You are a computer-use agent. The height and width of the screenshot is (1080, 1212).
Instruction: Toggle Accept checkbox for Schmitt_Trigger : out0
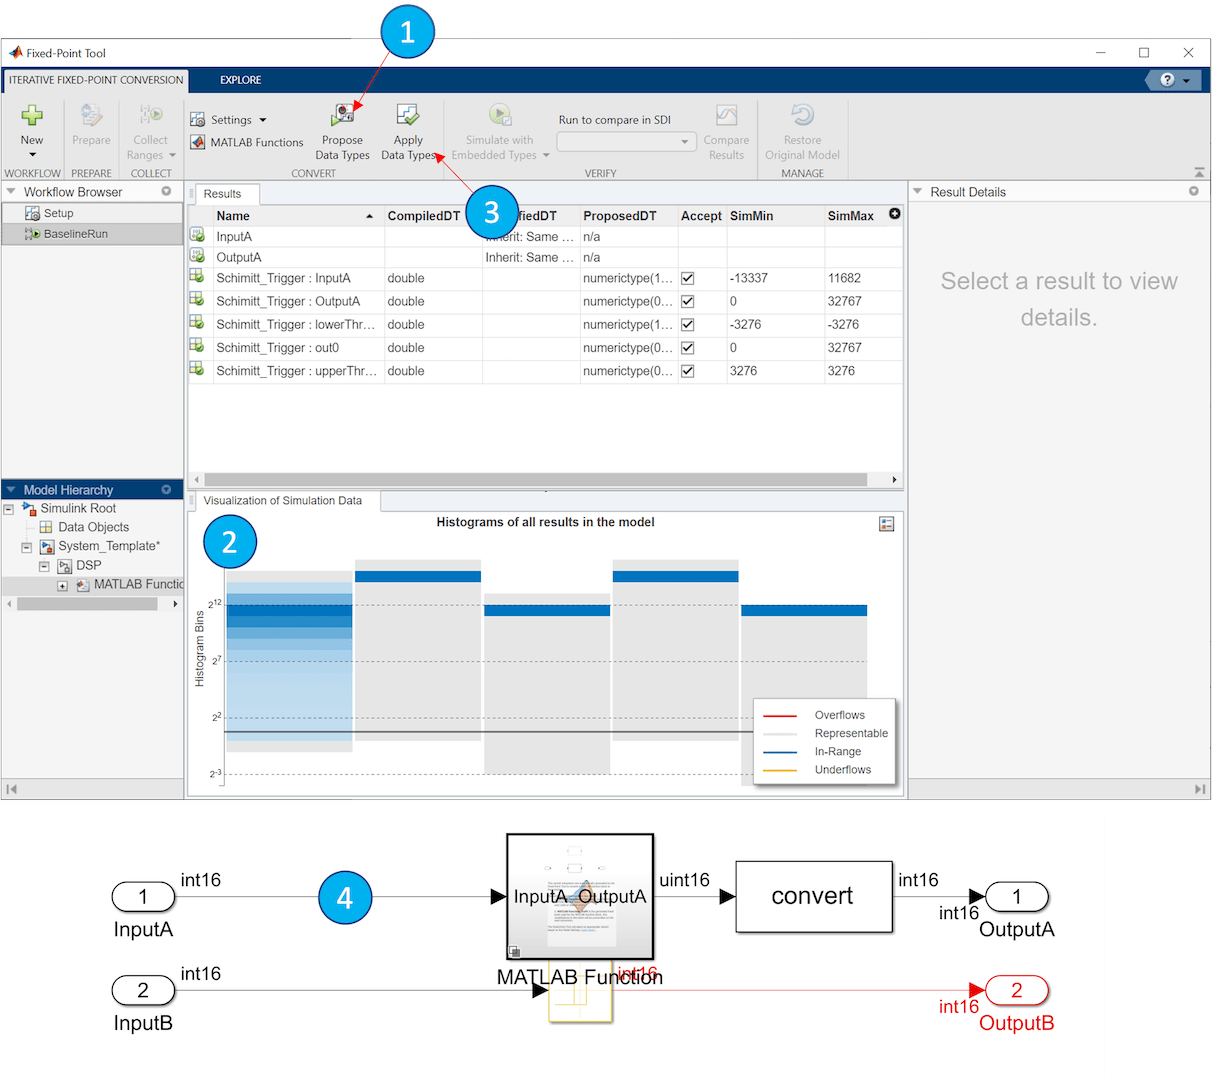coord(688,348)
